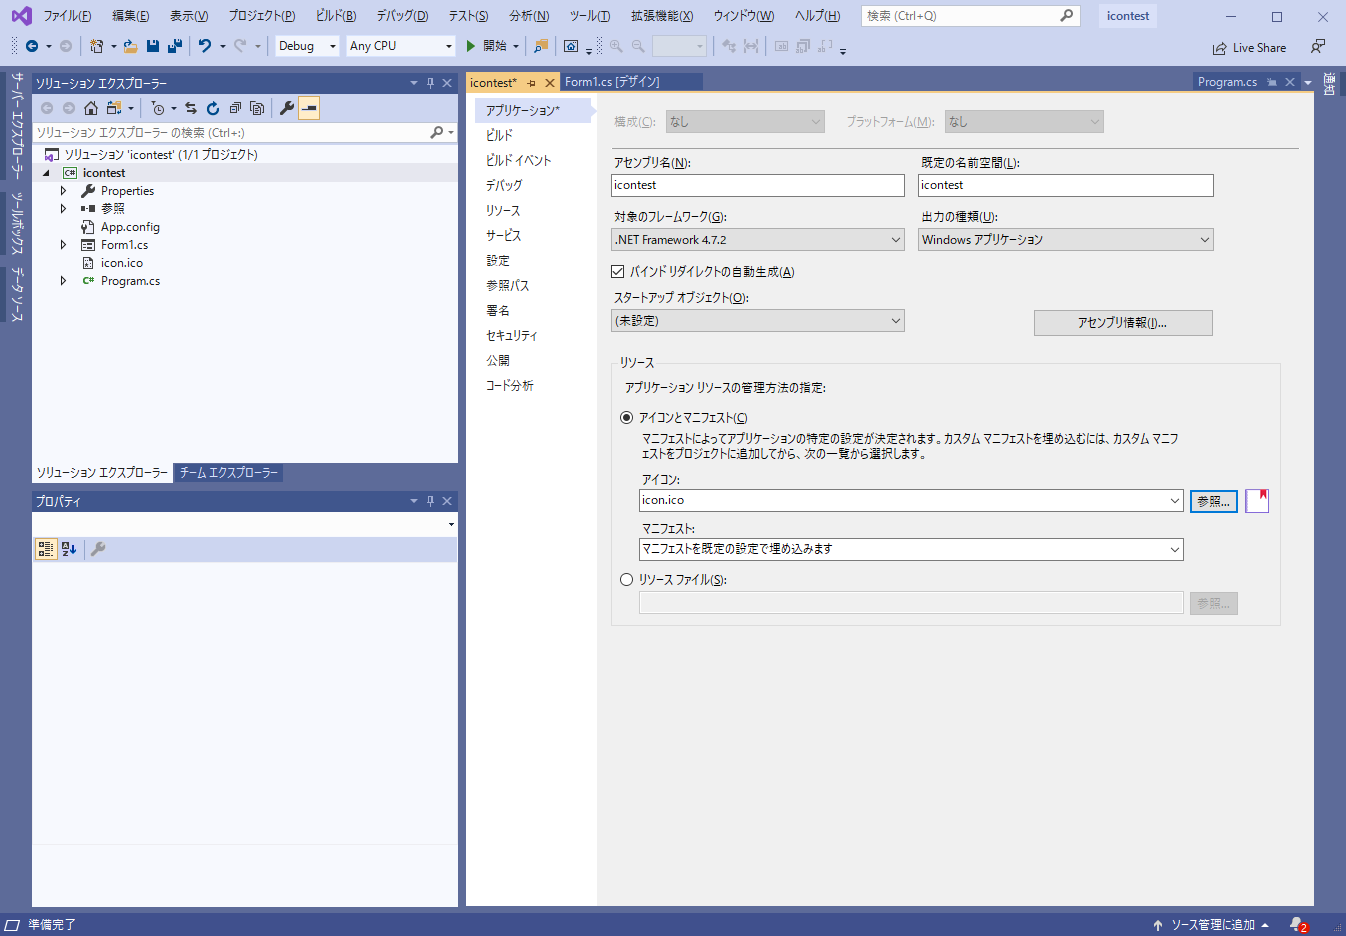Open the Debug configuration dropdown

click(x=307, y=46)
